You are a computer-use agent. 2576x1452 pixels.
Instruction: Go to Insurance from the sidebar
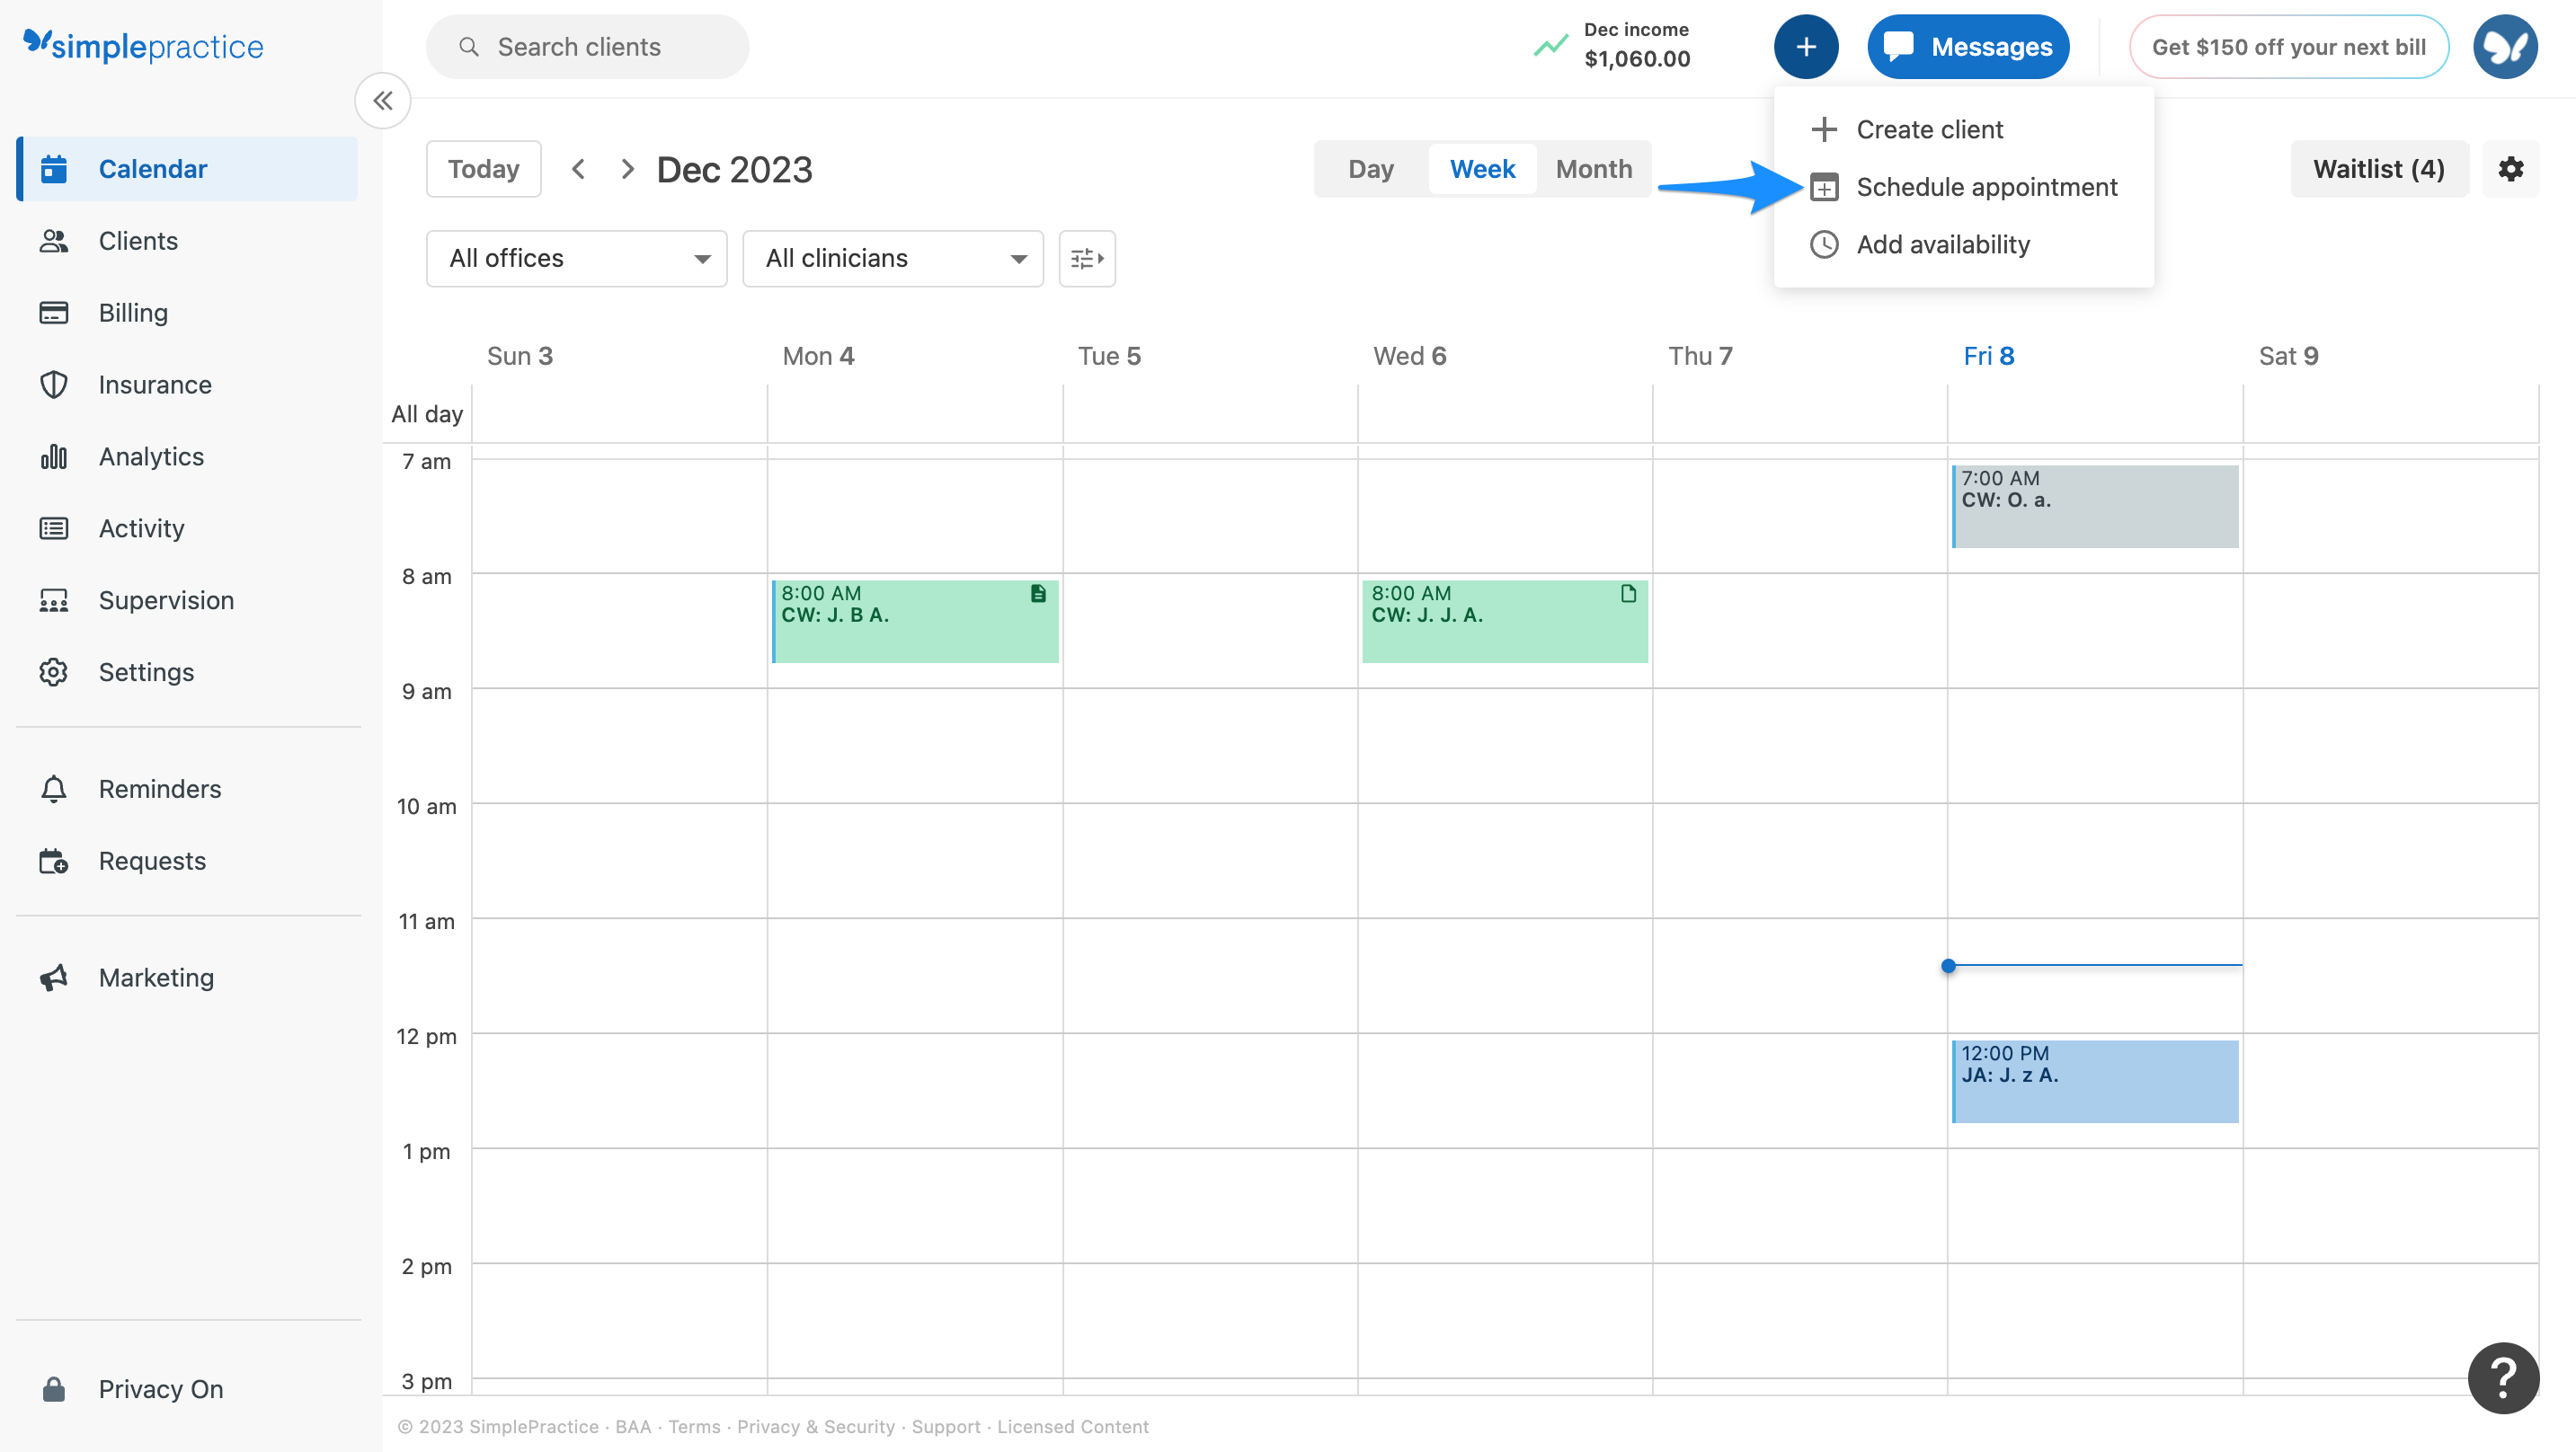(x=155, y=384)
